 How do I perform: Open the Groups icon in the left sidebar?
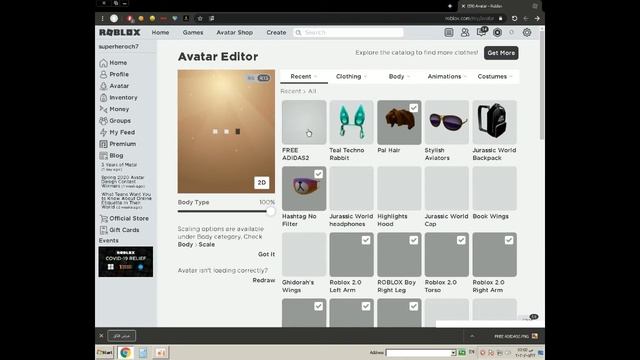click(x=103, y=121)
